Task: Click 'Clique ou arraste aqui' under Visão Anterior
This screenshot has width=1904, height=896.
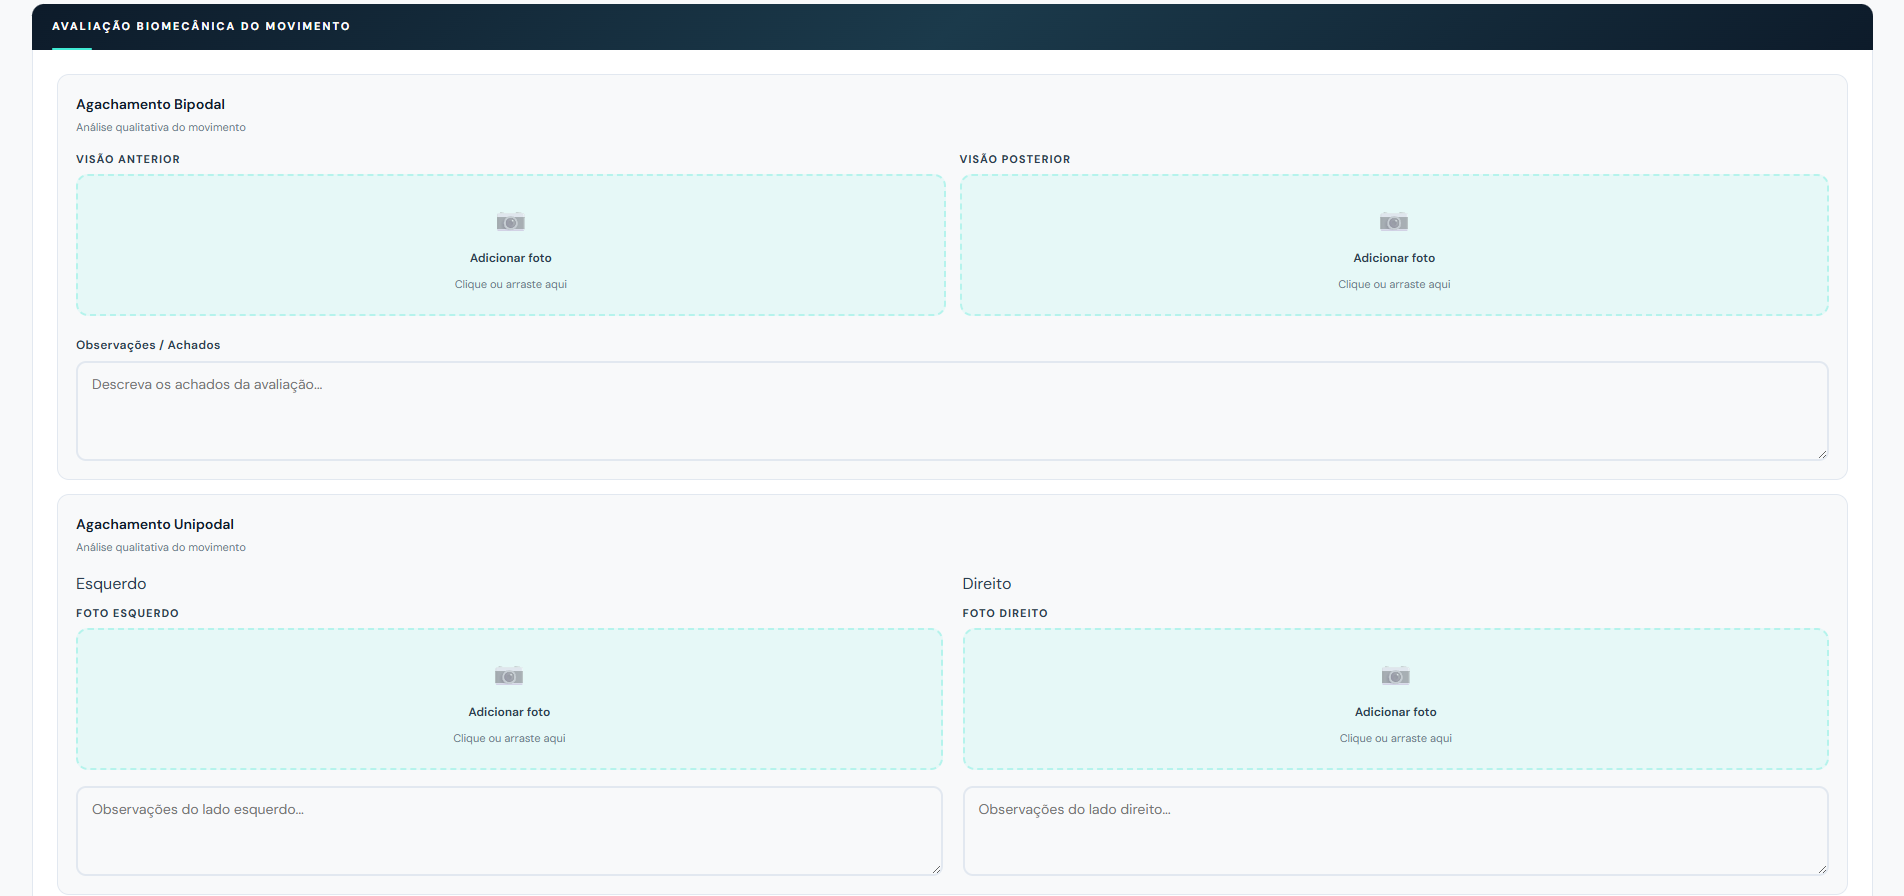Action: pyautogui.click(x=510, y=285)
